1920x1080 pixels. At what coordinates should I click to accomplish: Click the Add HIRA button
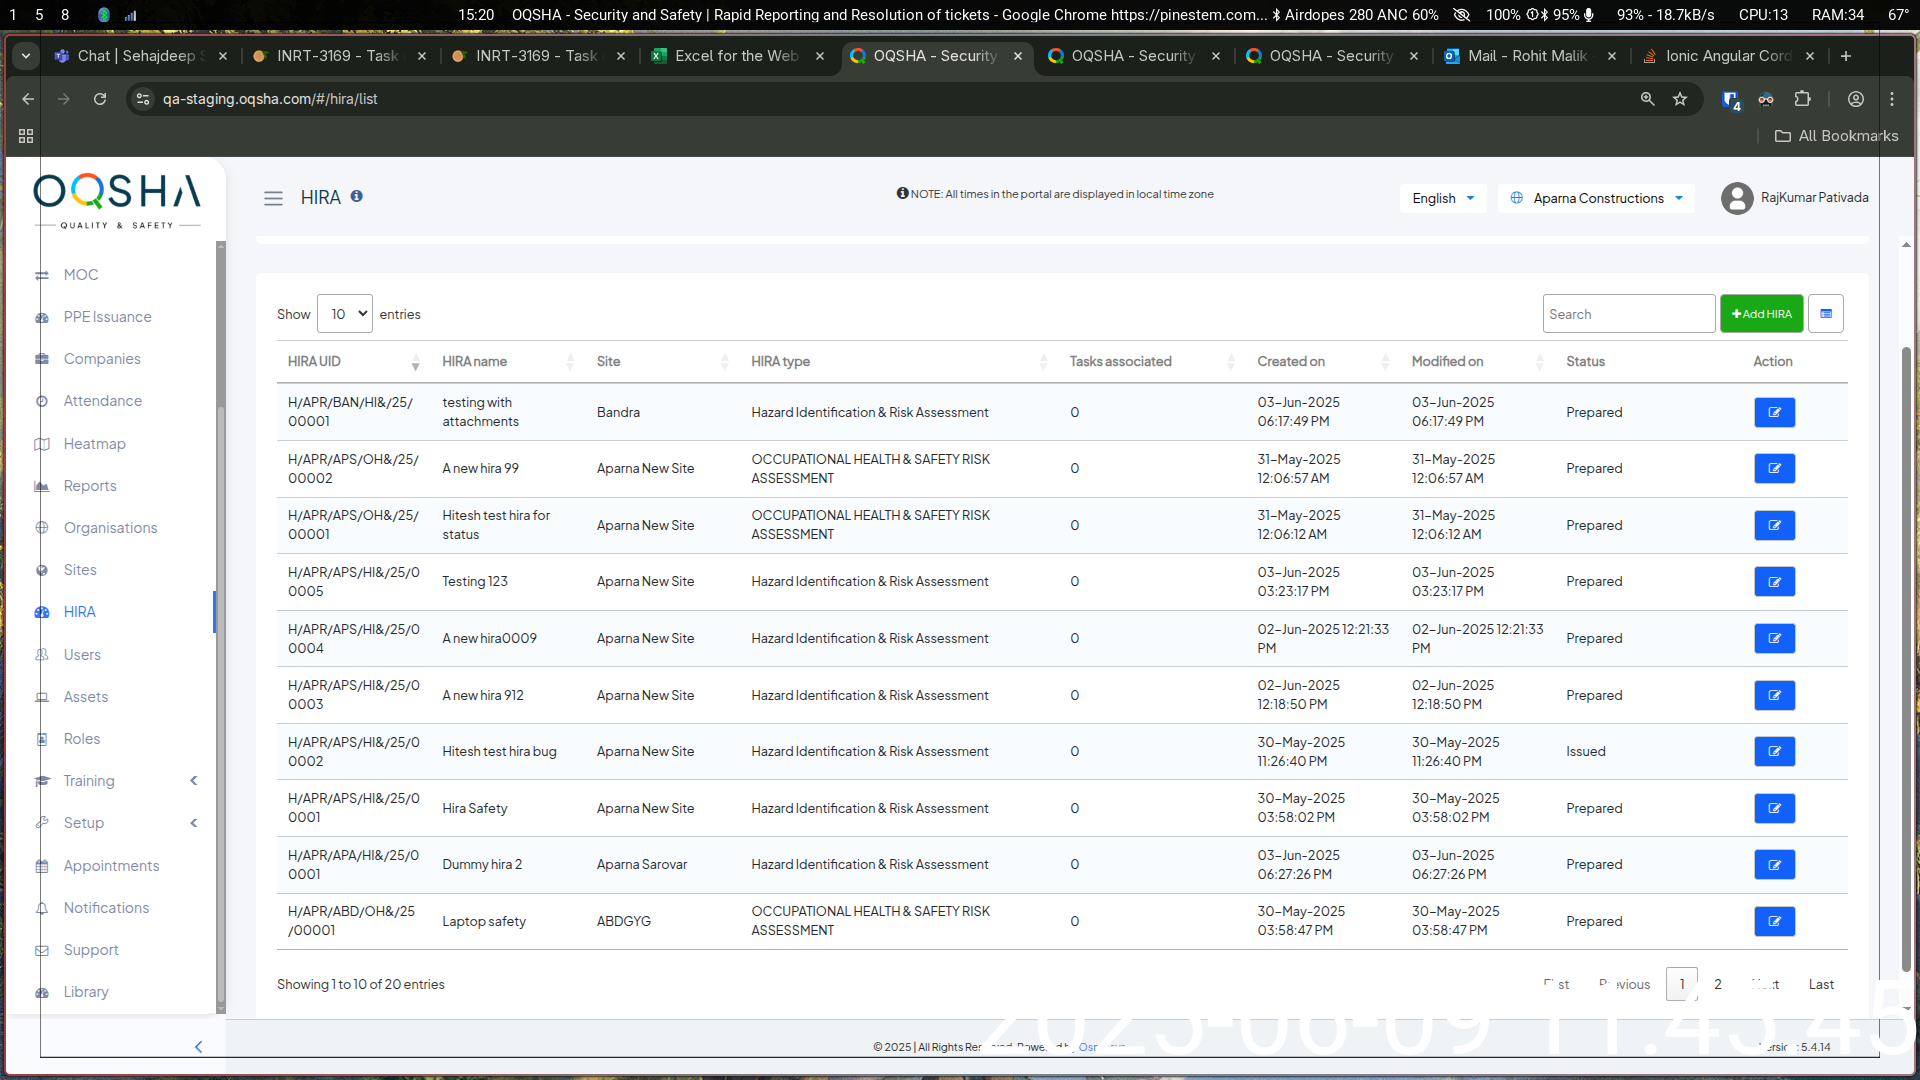[1761, 314]
